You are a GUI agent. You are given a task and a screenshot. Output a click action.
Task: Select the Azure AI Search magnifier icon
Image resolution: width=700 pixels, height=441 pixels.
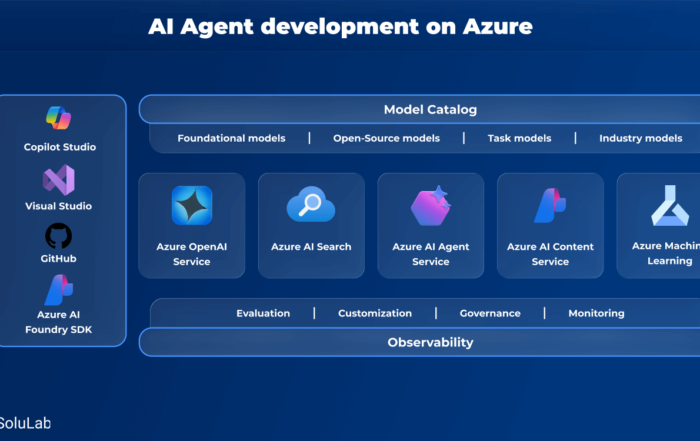[311, 205]
